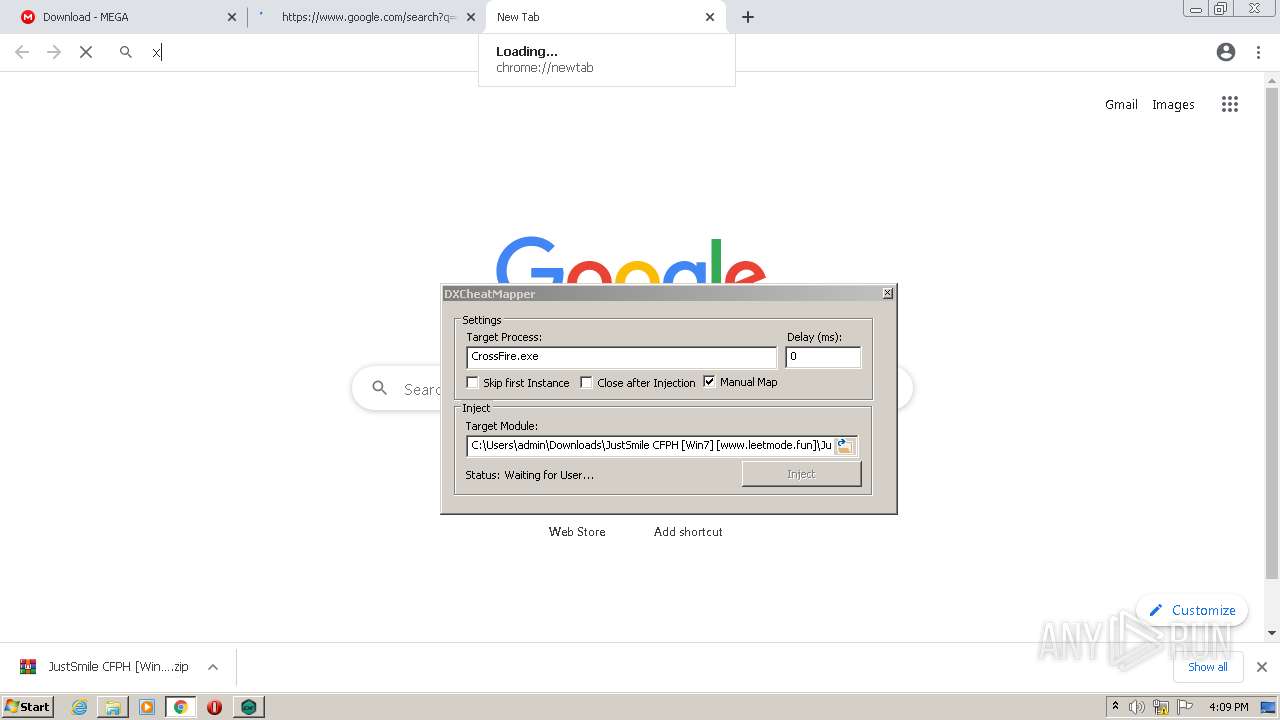Click the Inject button
1280x720 pixels.
pyautogui.click(x=801, y=474)
